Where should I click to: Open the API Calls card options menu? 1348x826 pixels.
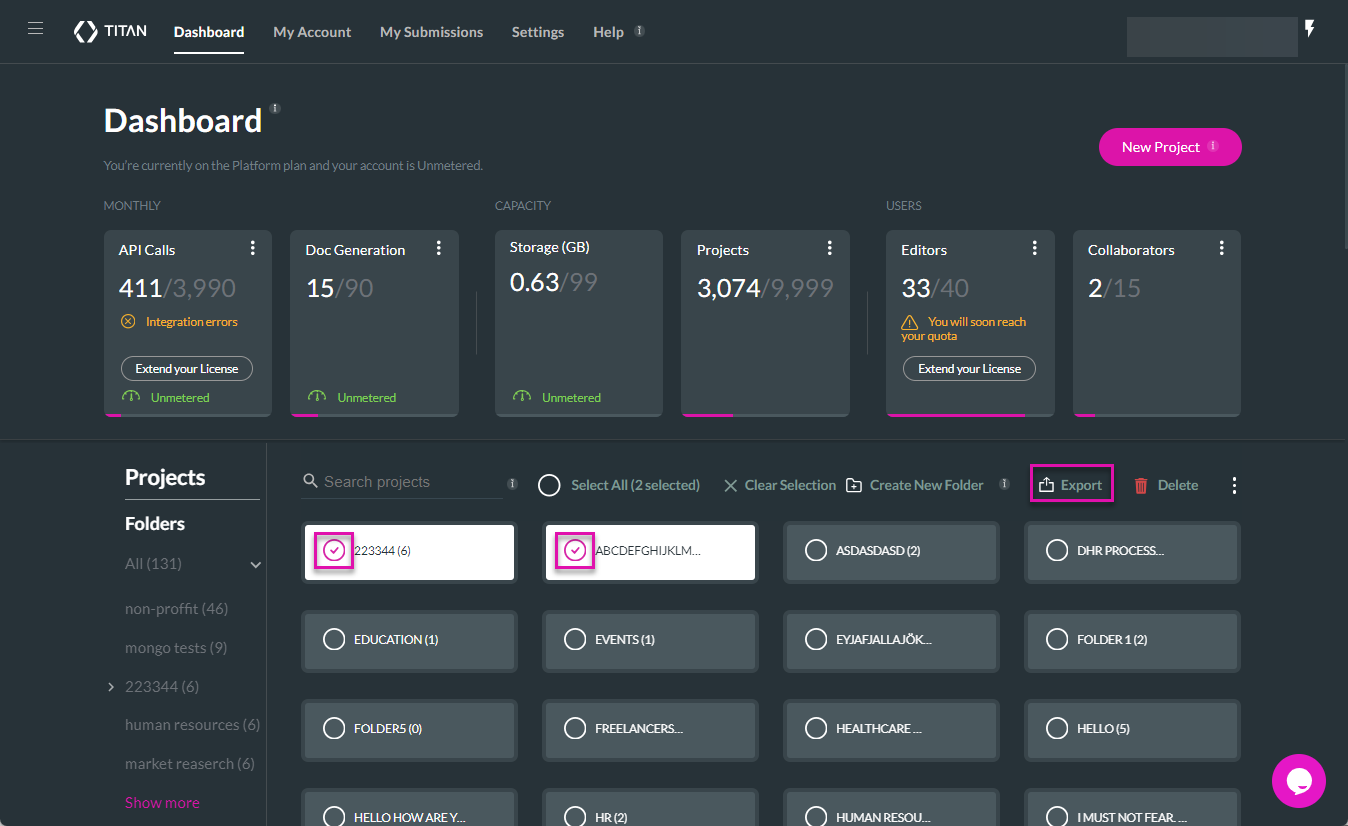click(253, 248)
